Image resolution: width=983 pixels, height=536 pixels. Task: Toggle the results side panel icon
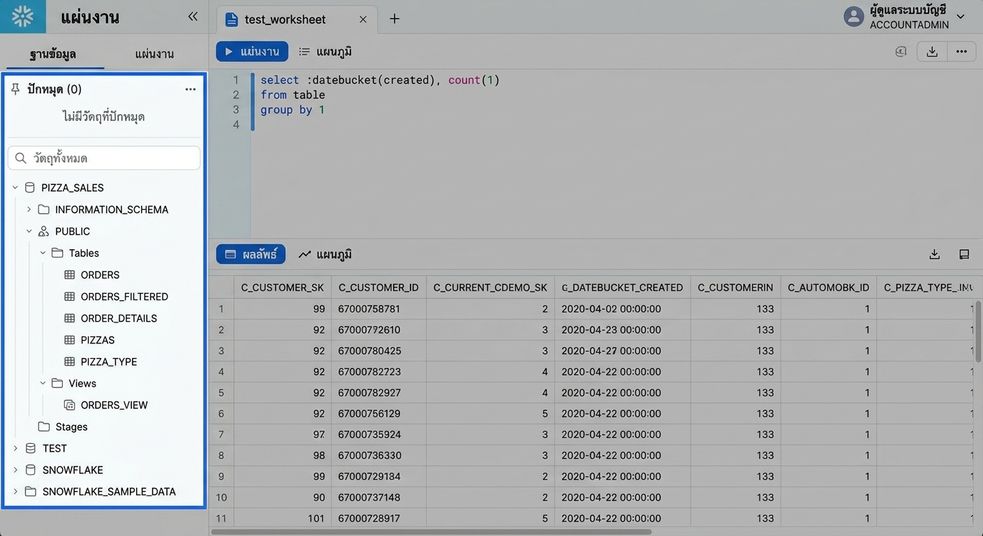[964, 254]
